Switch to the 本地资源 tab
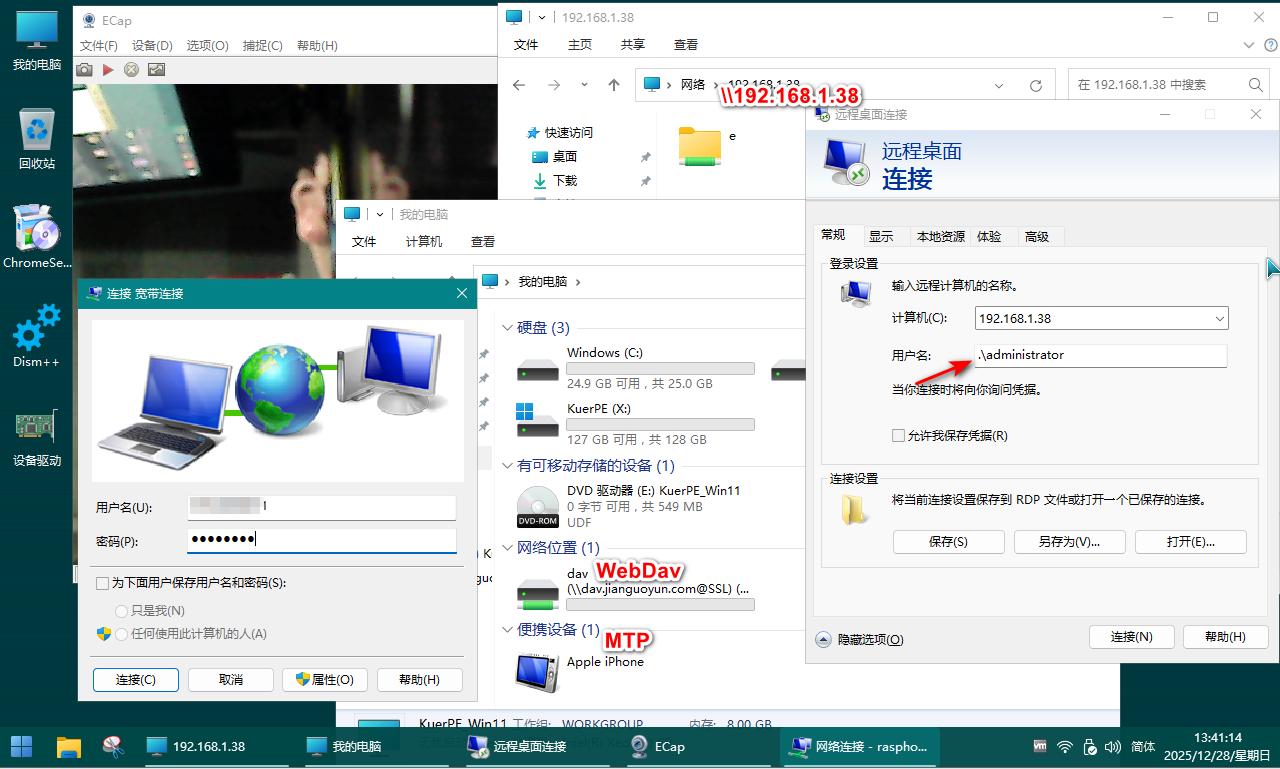The height and width of the screenshot is (769, 1280). pos(940,237)
